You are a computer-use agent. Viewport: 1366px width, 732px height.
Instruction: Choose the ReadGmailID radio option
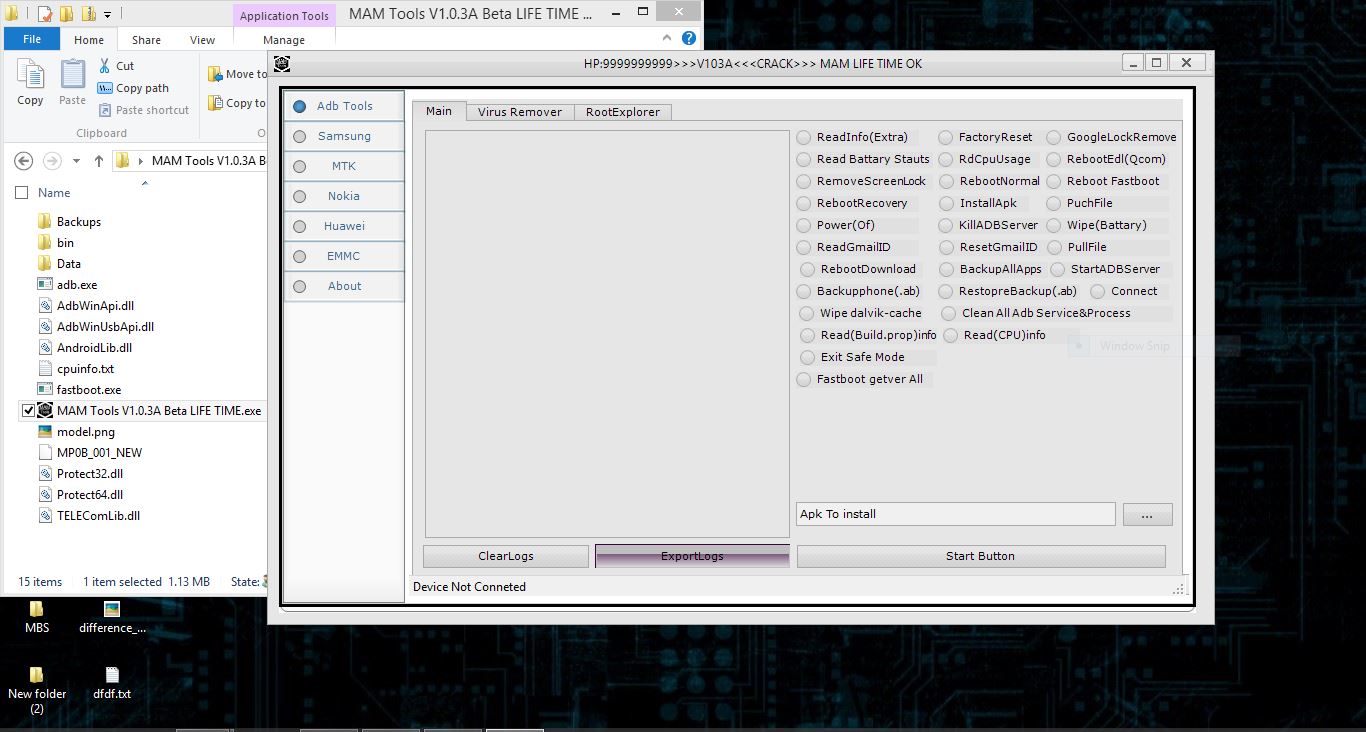pos(804,247)
